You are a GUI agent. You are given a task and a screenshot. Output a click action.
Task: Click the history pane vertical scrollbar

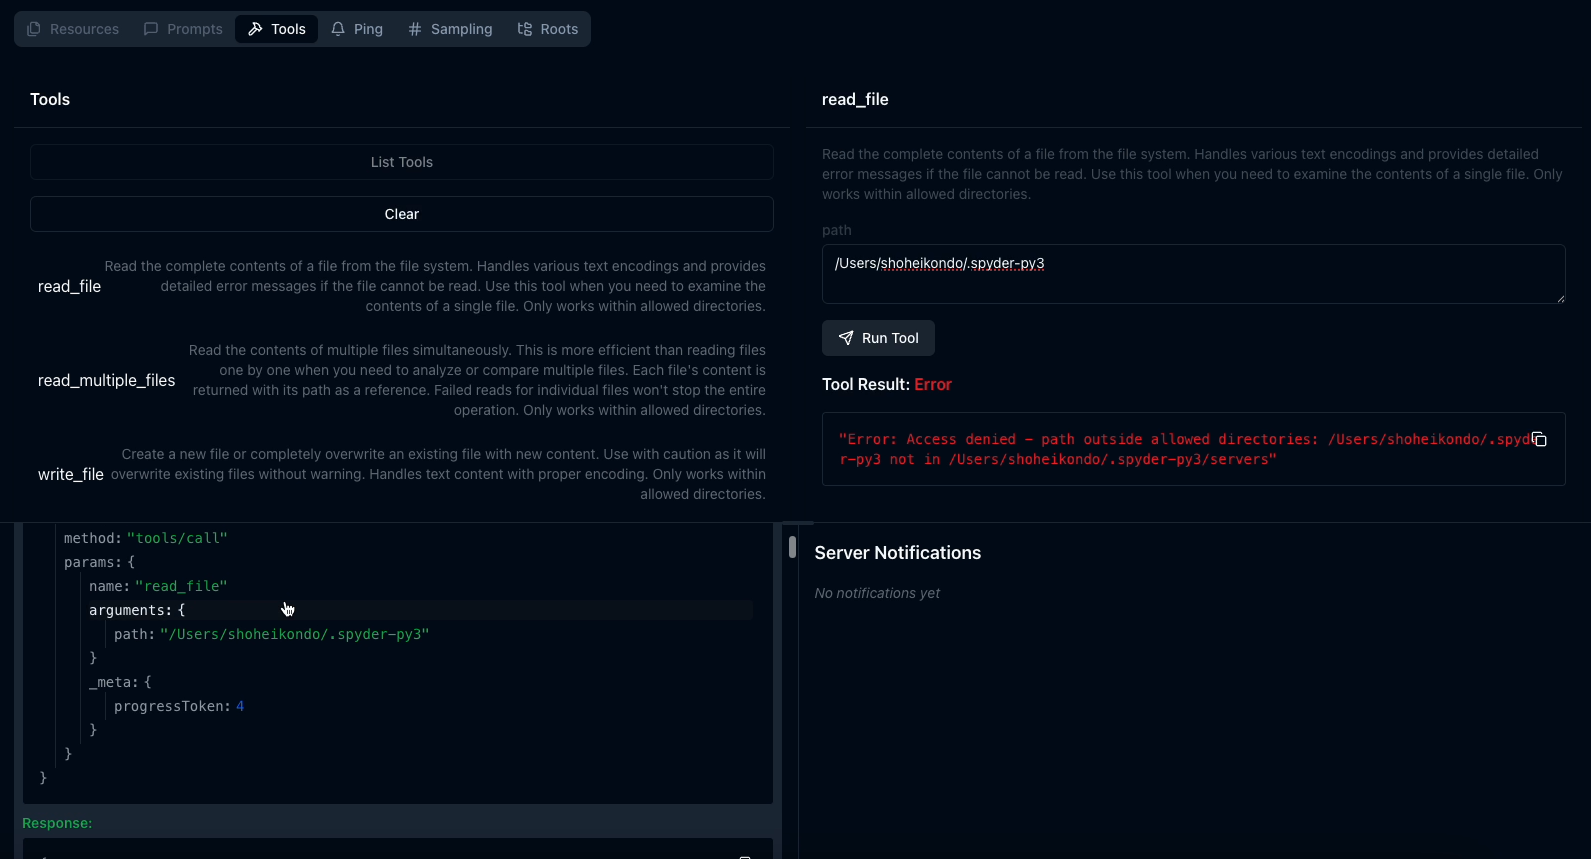coord(792,547)
